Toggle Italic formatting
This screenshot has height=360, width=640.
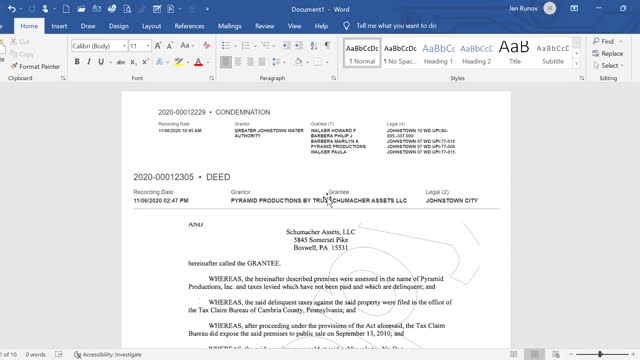(x=89, y=62)
